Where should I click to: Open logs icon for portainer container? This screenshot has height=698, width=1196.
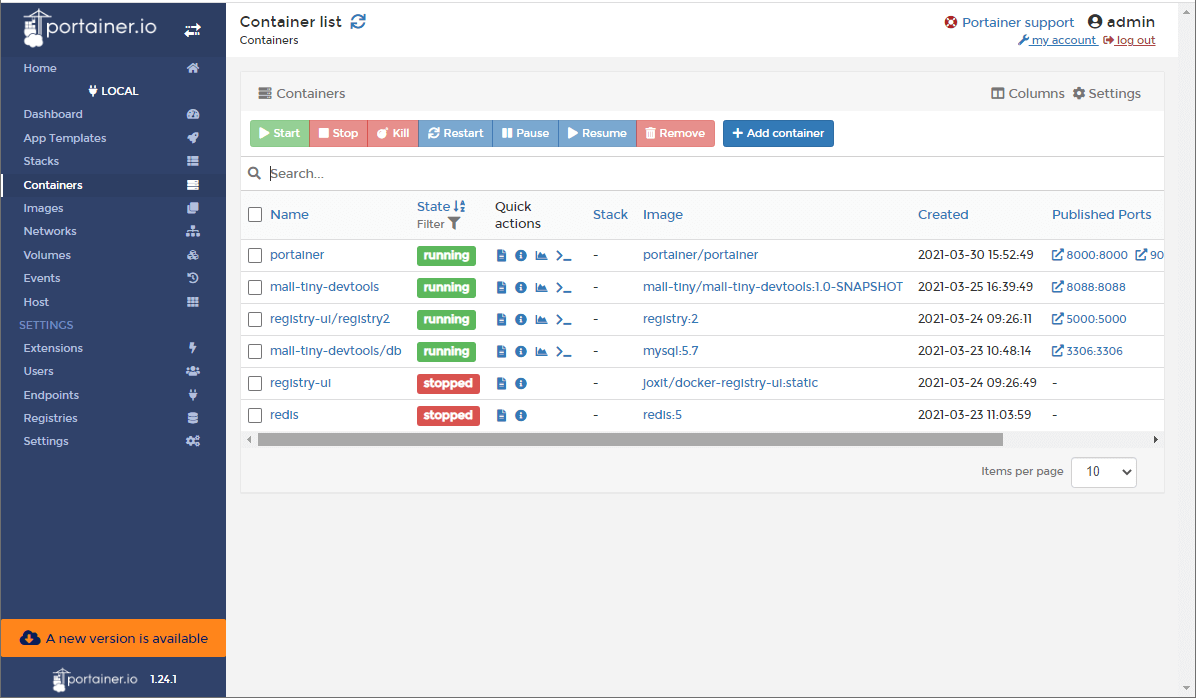502,256
